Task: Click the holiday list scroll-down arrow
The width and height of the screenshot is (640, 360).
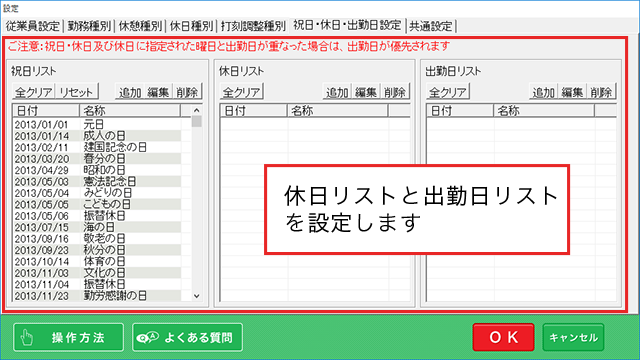Action: click(x=196, y=296)
